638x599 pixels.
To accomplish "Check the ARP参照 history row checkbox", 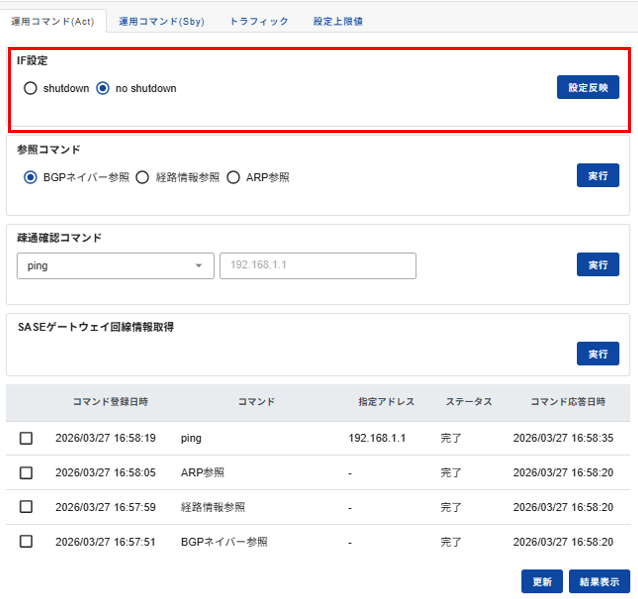I will (x=26, y=472).
